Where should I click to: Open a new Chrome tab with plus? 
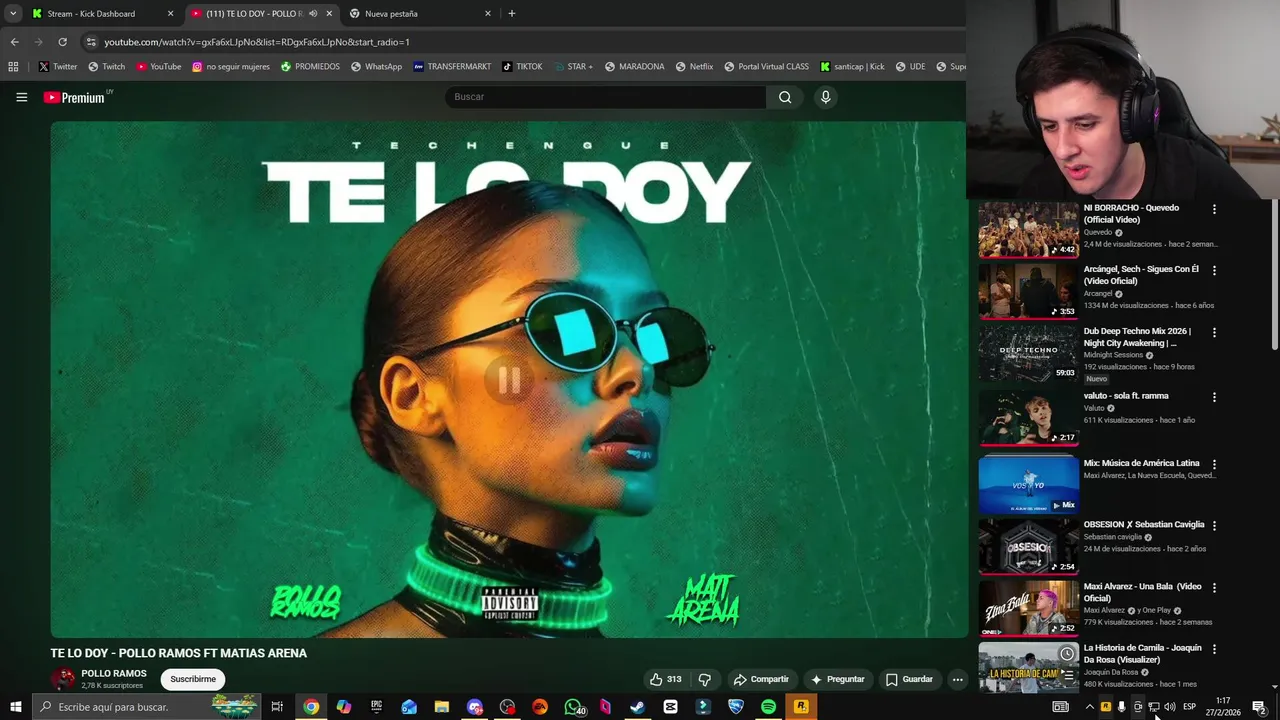(512, 14)
